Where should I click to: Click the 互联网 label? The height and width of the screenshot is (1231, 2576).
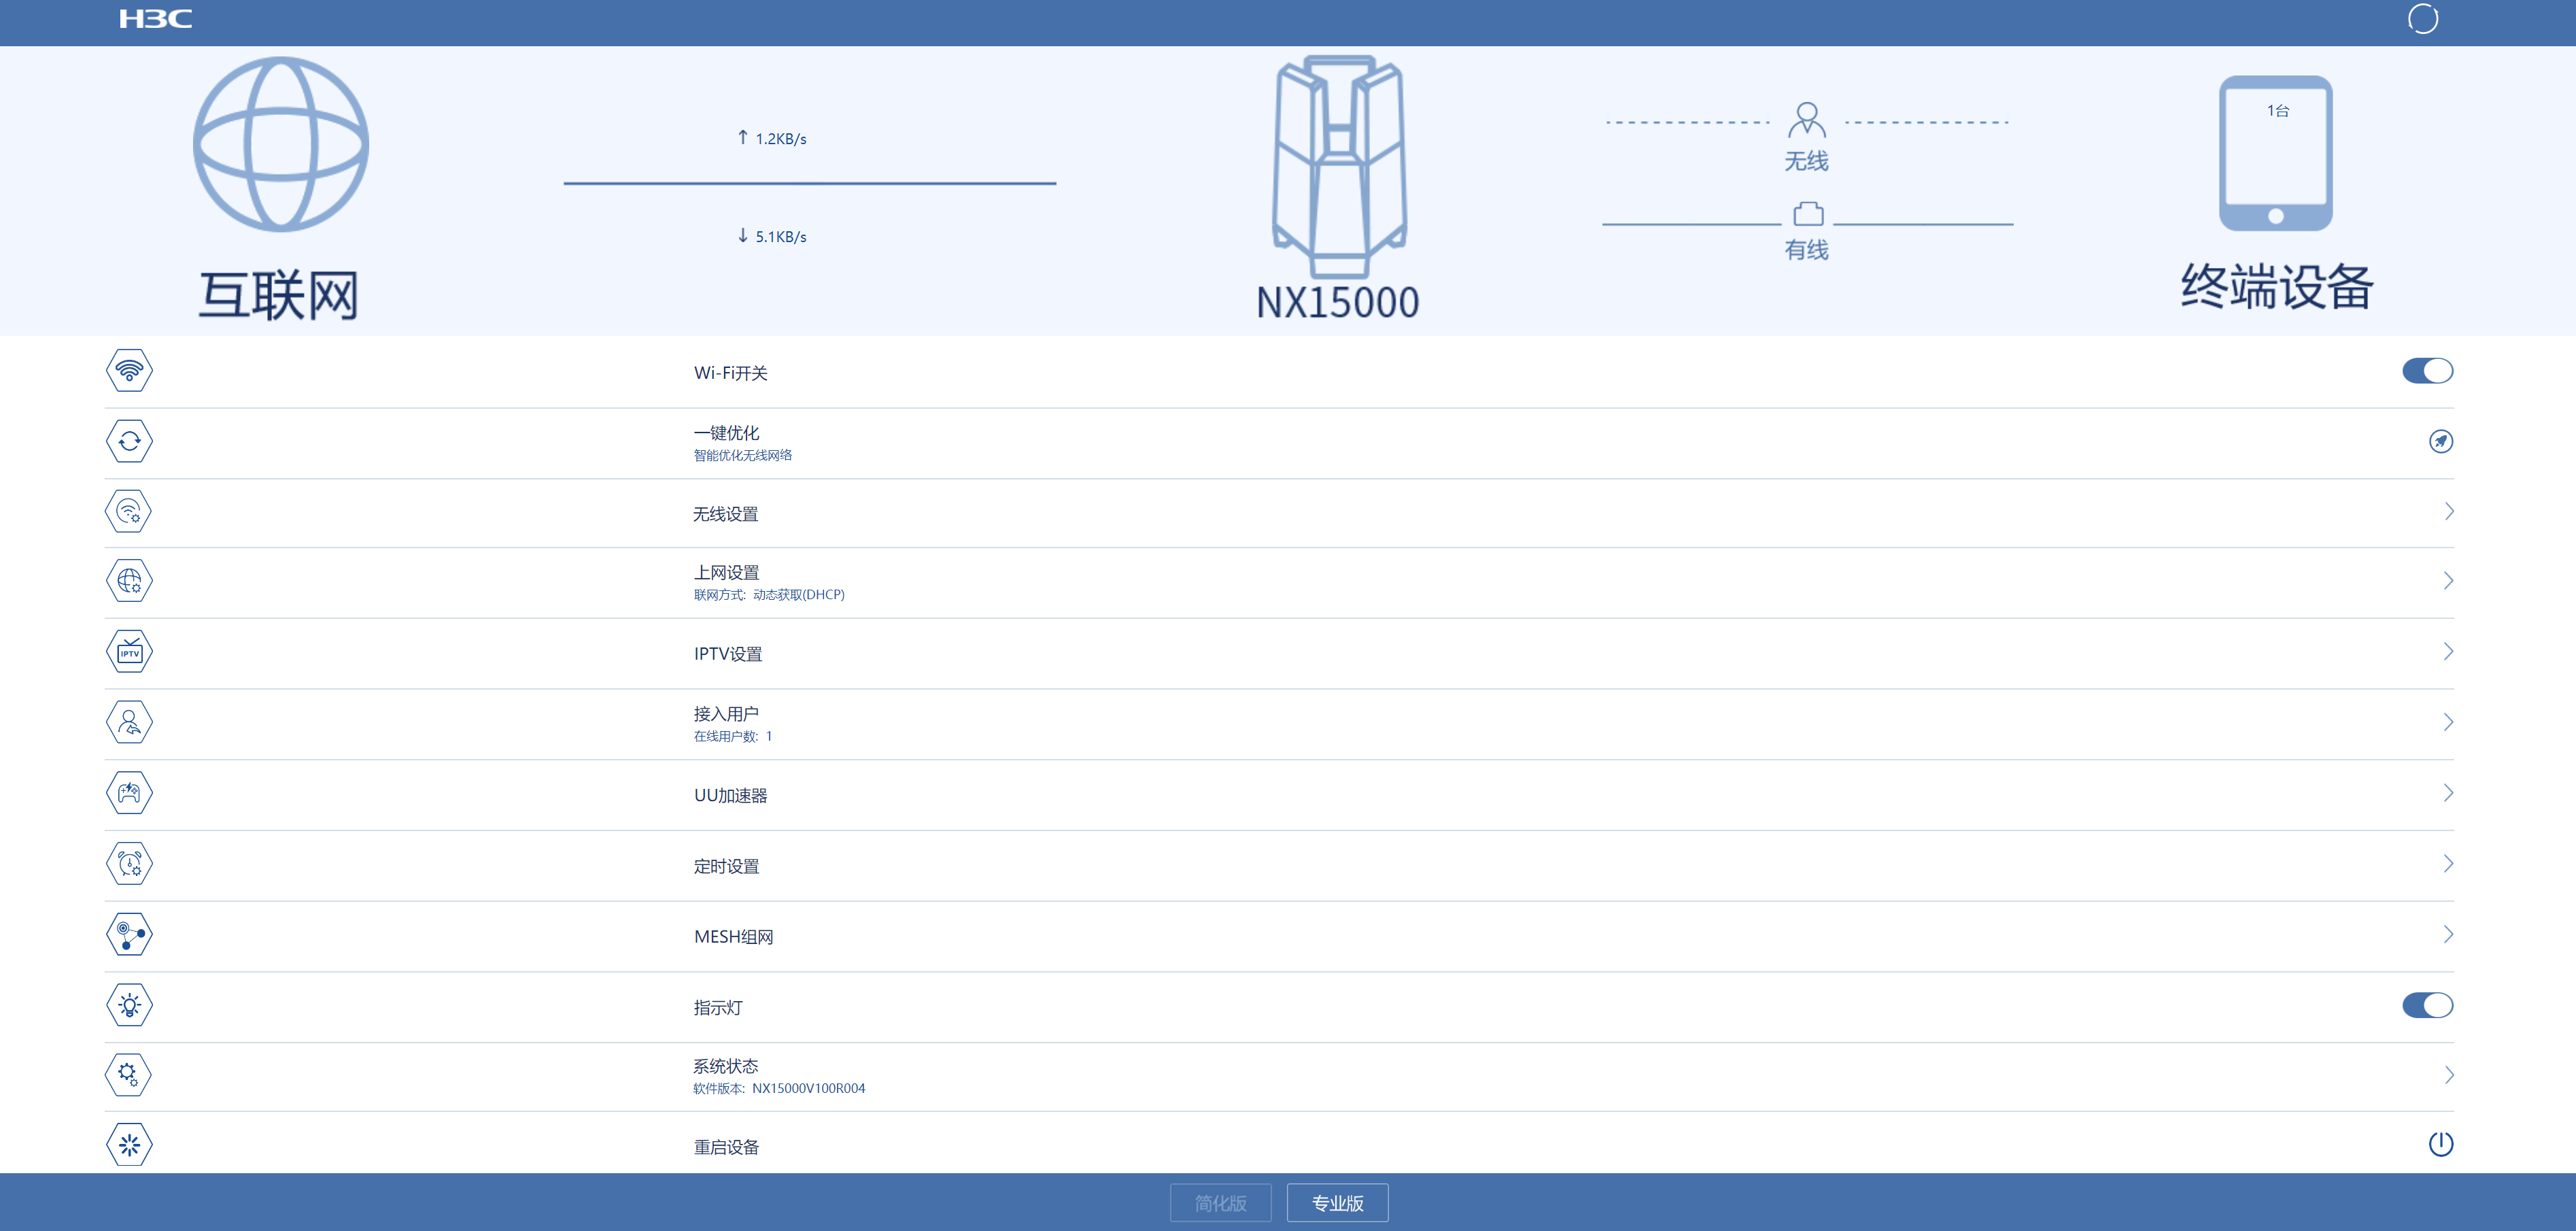click(278, 295)
